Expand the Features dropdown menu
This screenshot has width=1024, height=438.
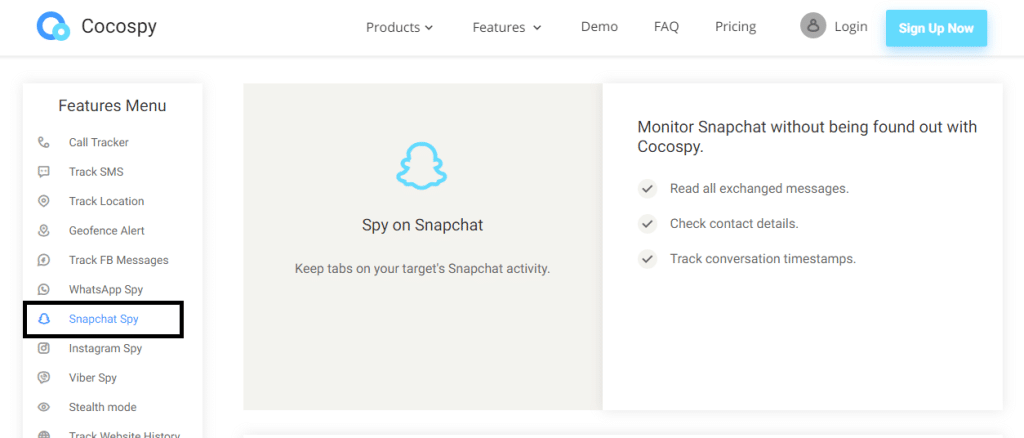tap(507, 27)
